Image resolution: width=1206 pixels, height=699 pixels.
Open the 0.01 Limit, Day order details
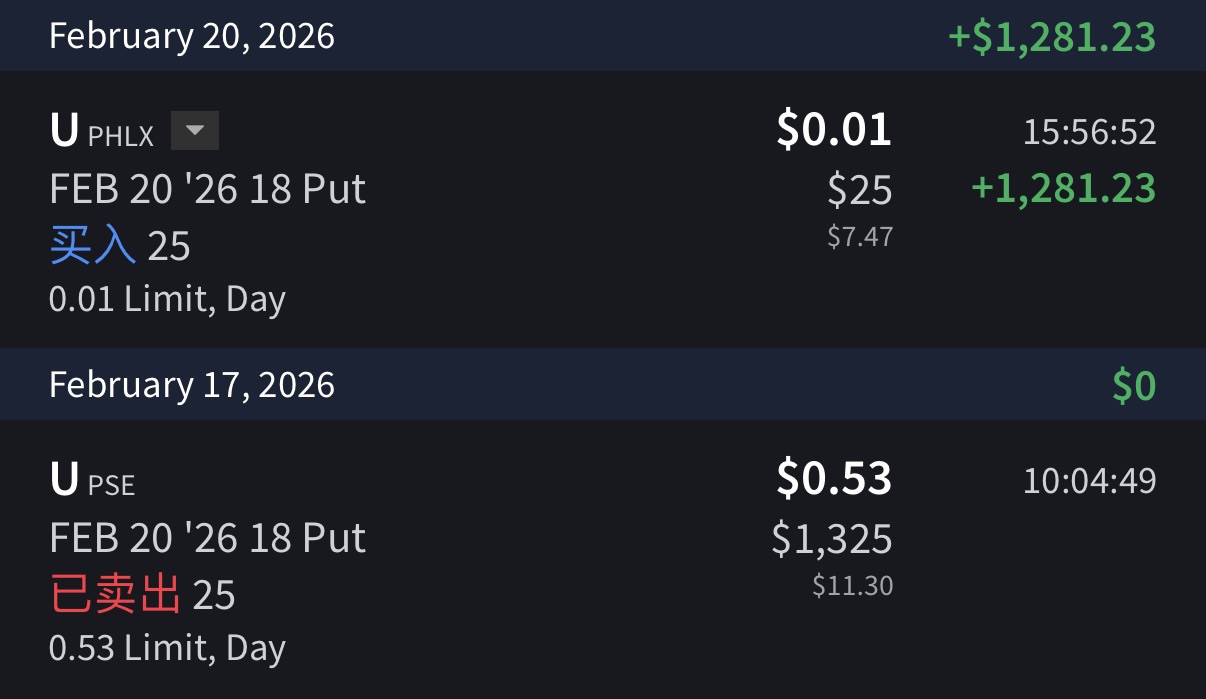[x=167, y=299]
